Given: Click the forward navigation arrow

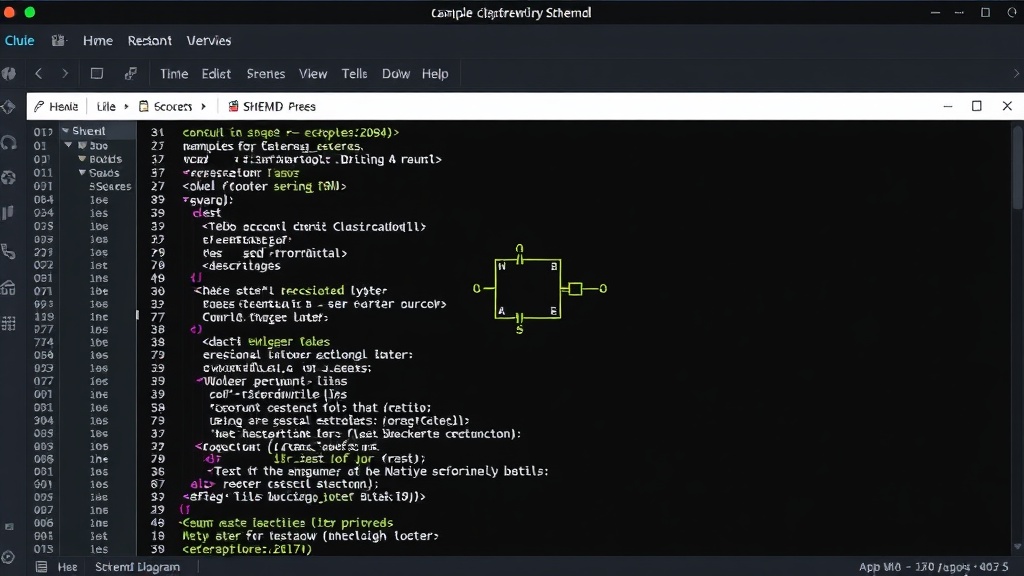Looking at the screenshot, I should 65,74.
